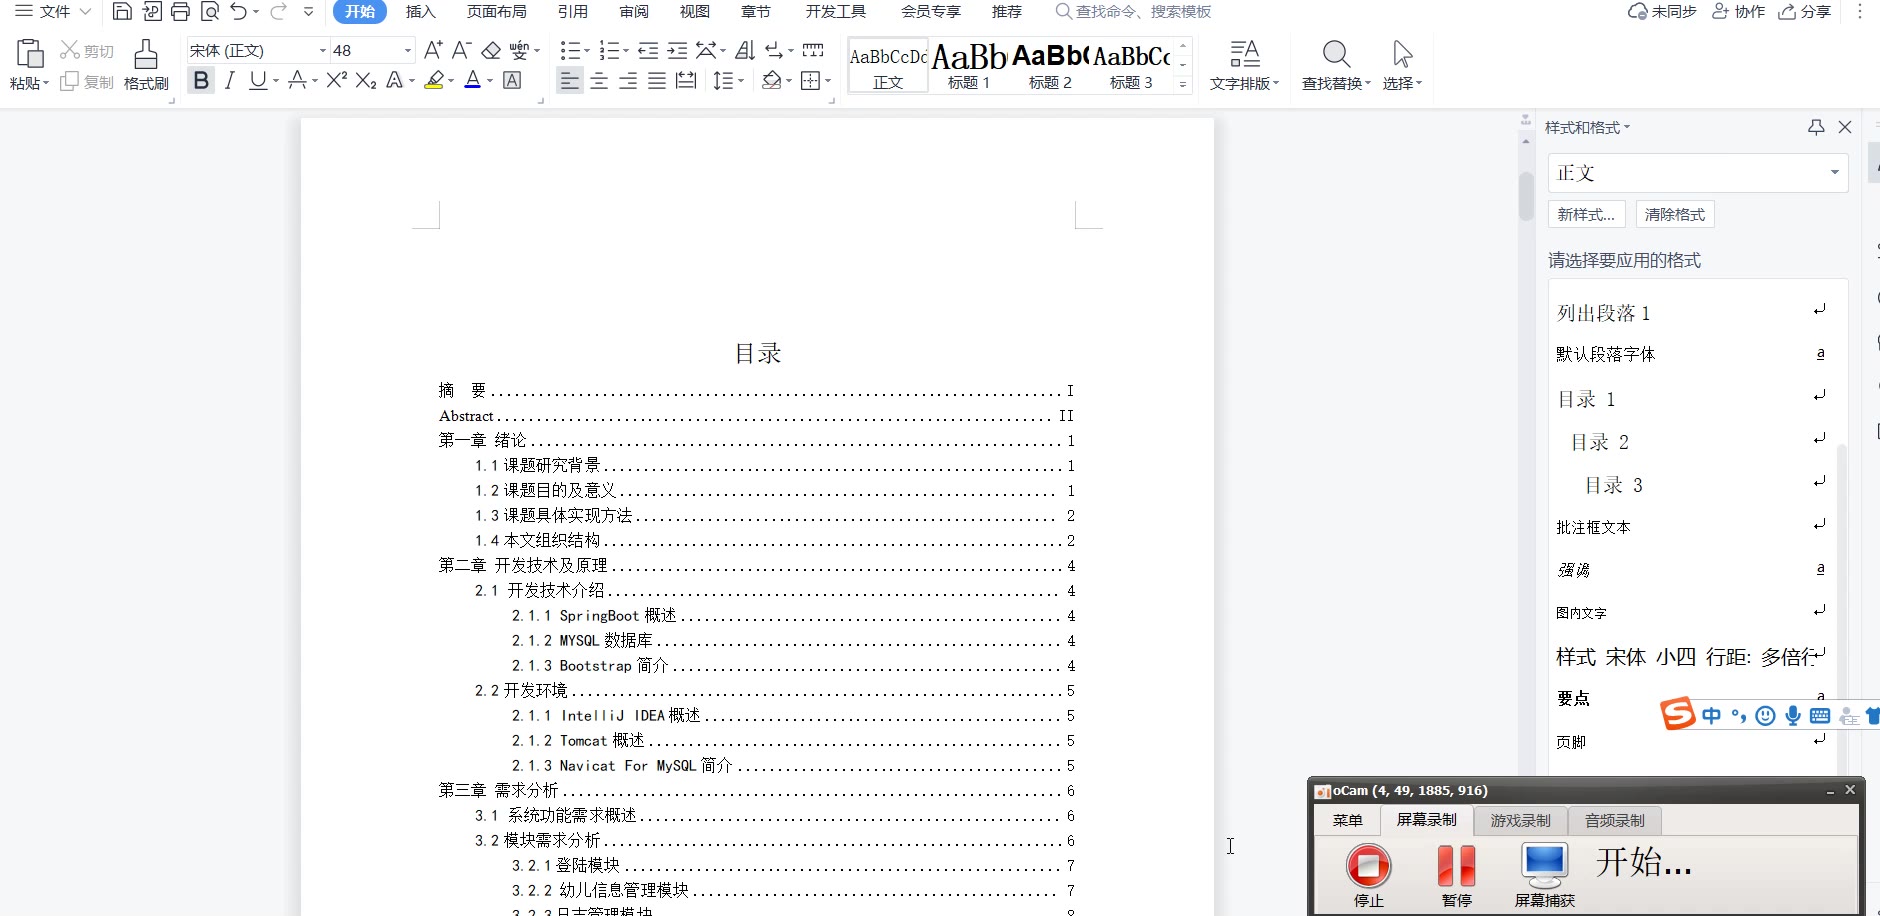This screenshot has width=1880, height=916.
Task: Go to the View (视图) tab
Action: point(695,12)
